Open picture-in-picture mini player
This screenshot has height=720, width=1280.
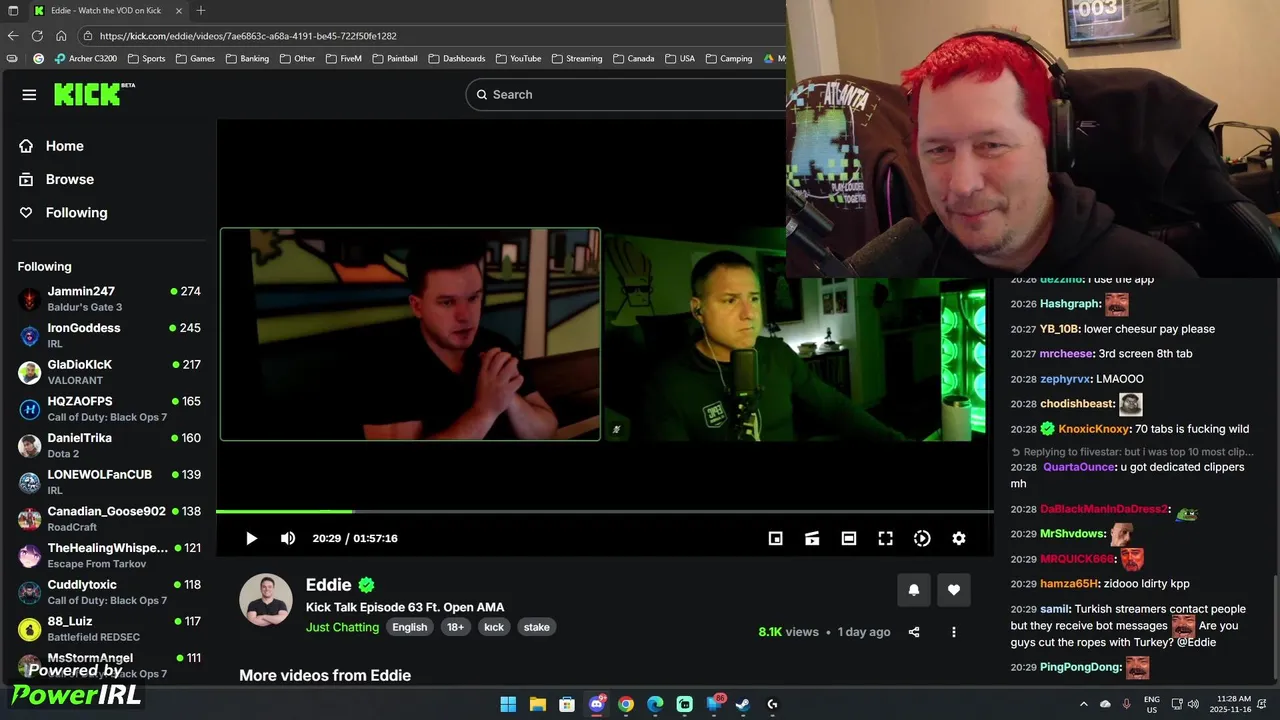coord(775,538)
